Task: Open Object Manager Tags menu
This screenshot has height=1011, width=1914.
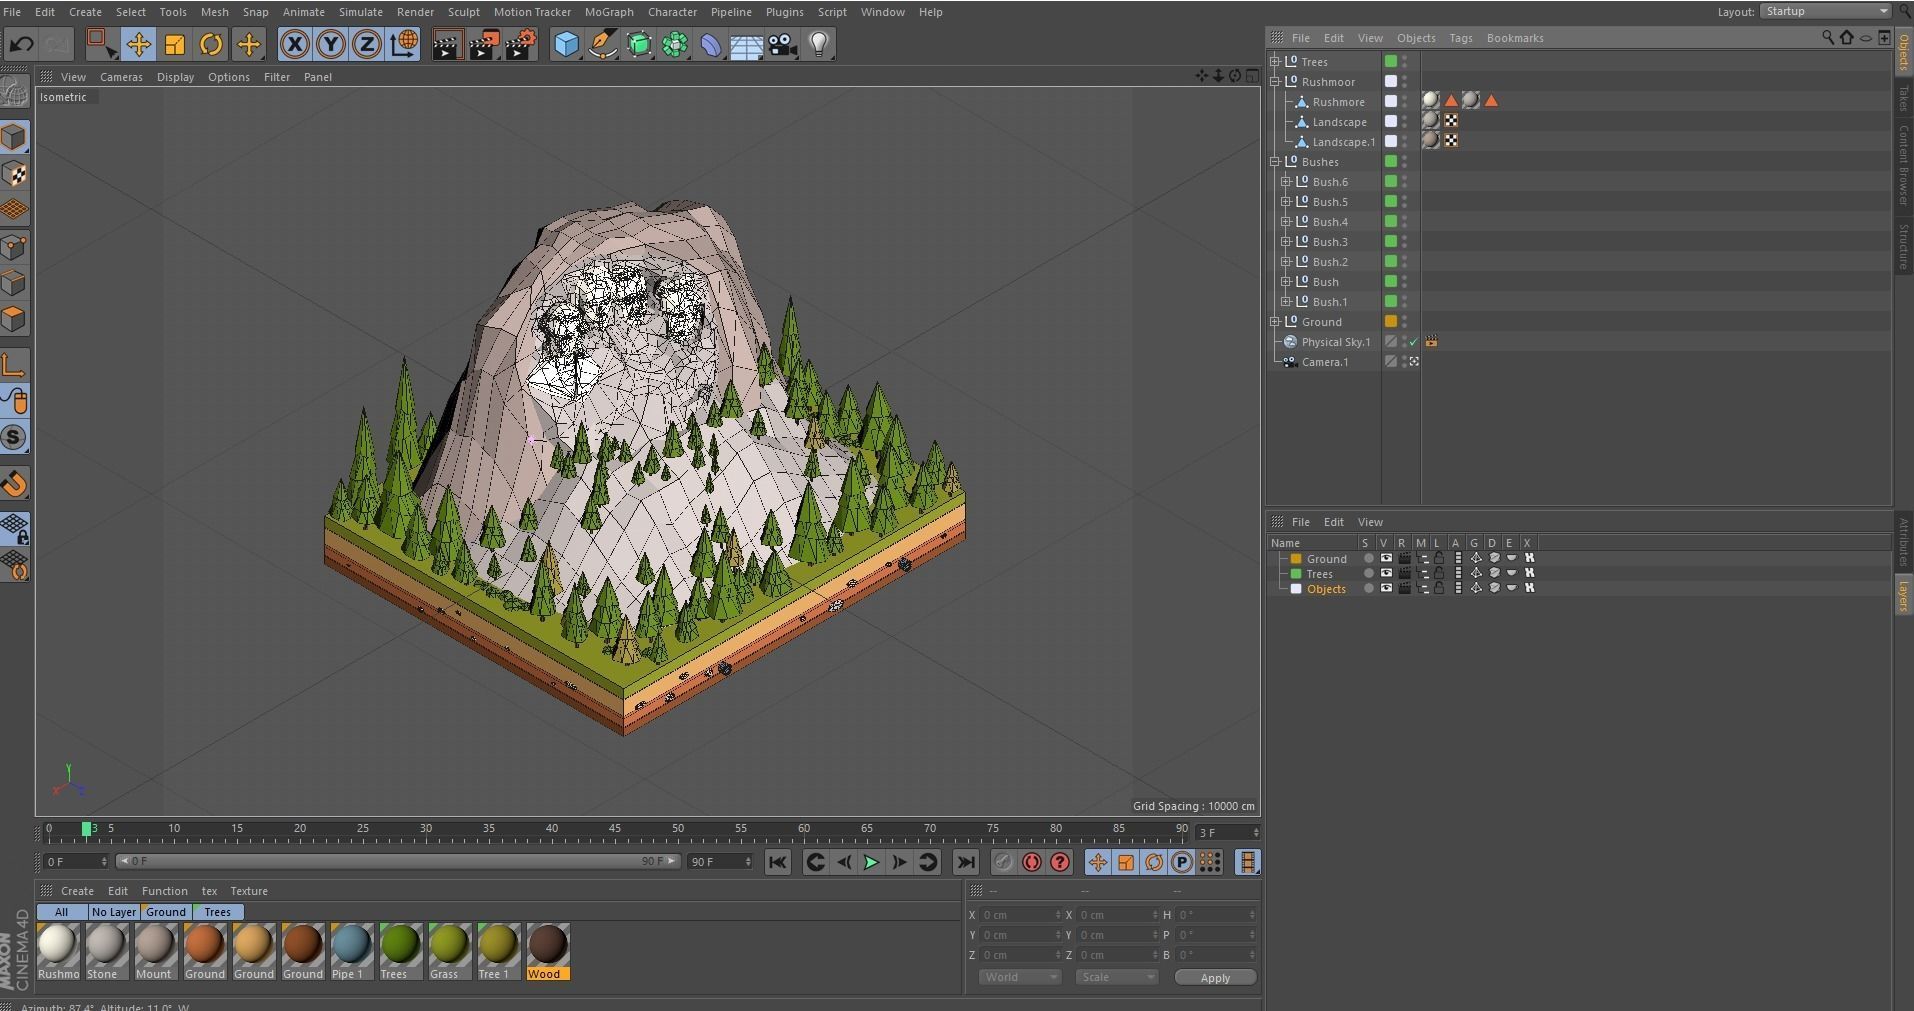Action: 1460,38
